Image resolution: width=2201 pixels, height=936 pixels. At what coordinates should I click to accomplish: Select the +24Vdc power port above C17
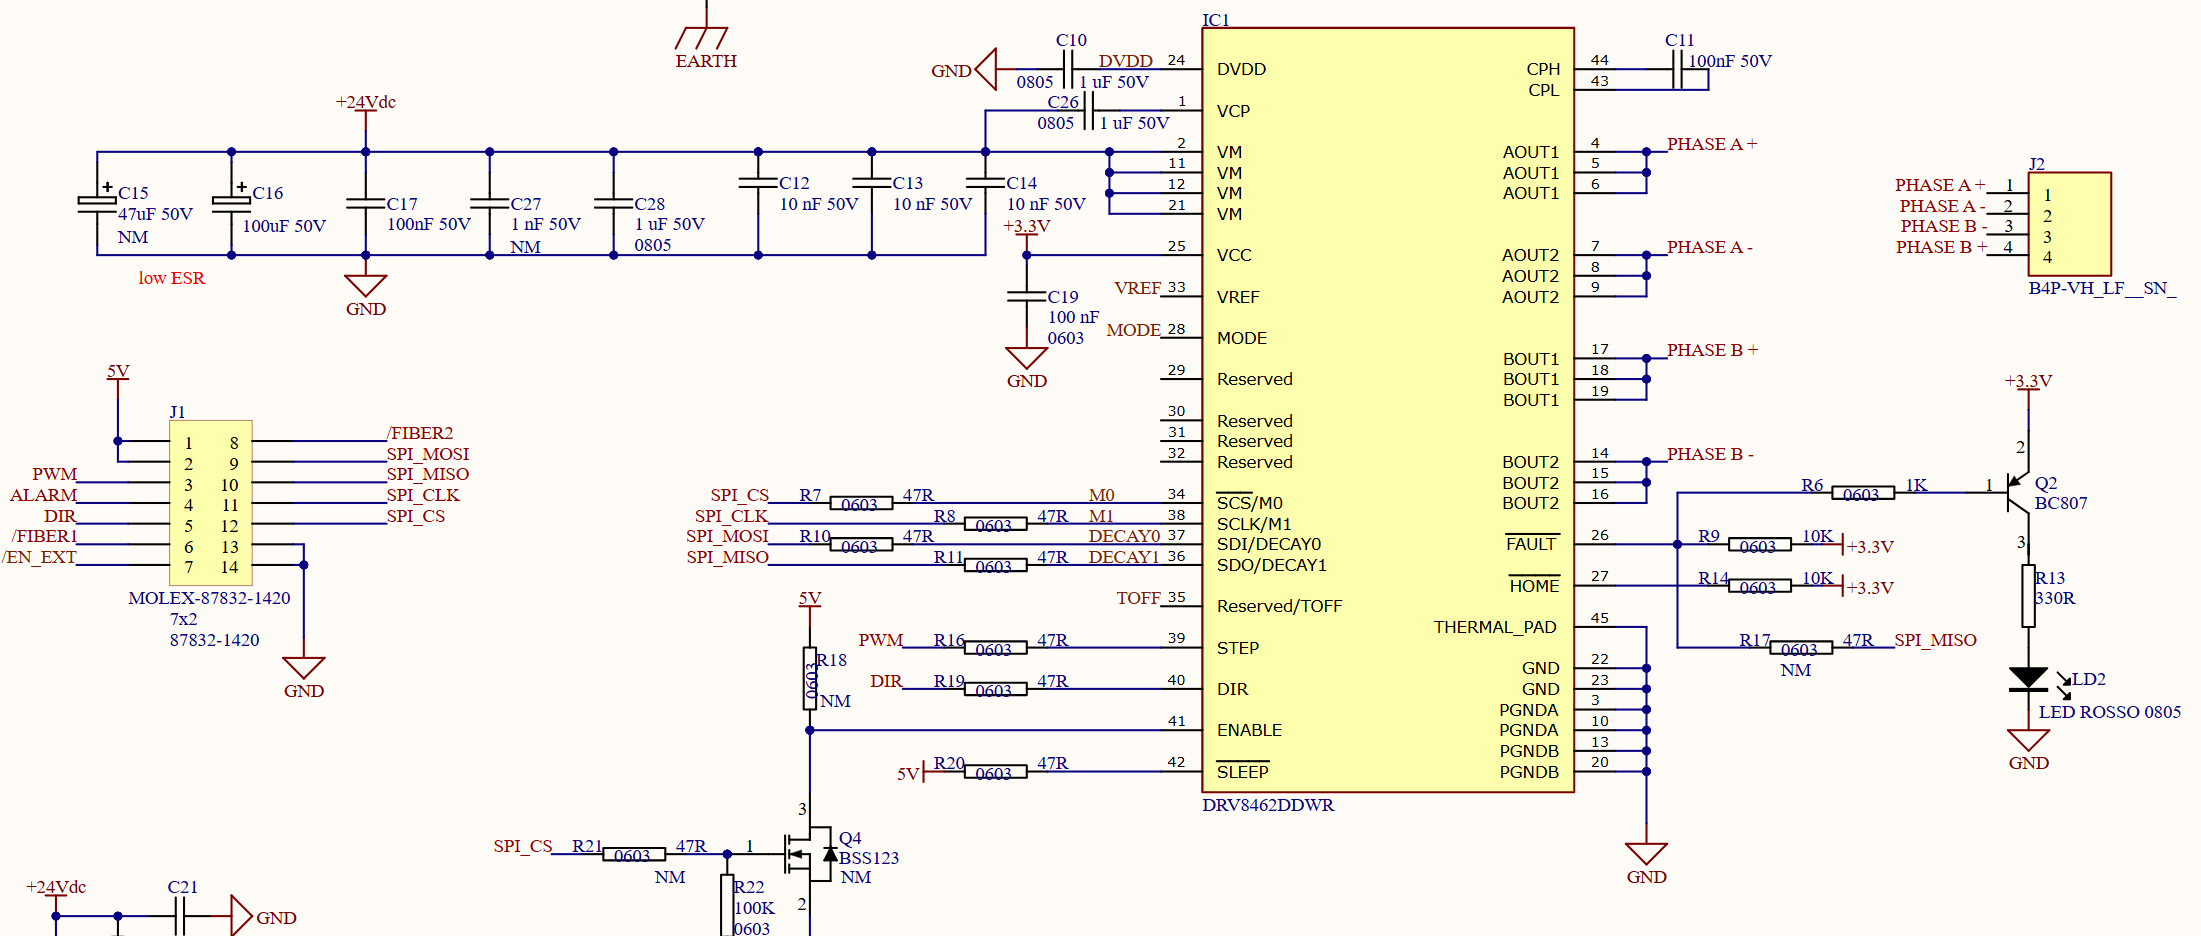(365, 102)
